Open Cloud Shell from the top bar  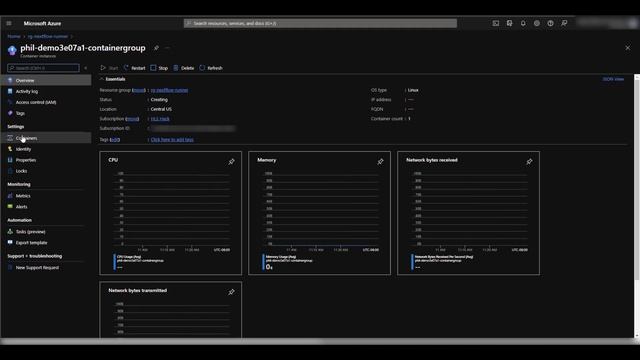[496, 23]
